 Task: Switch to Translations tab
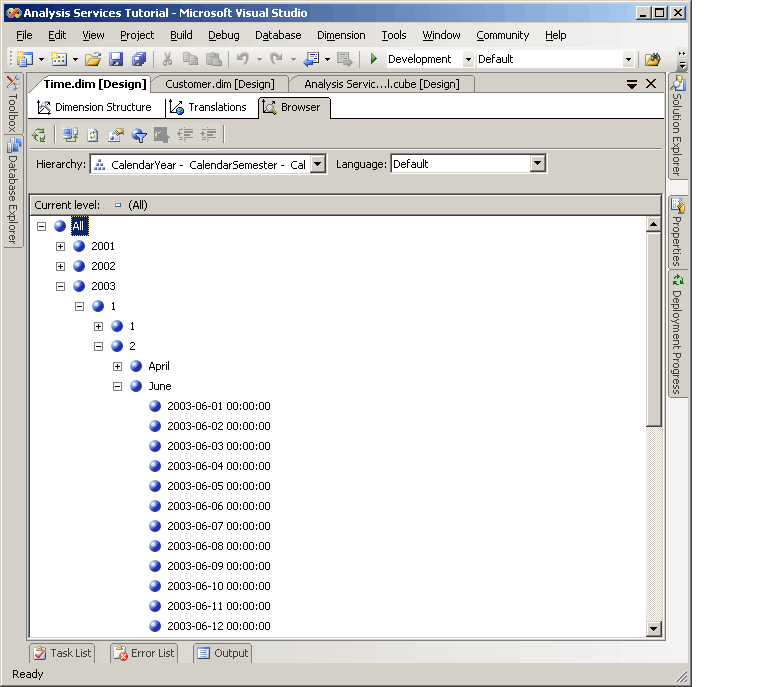point(208,107)
